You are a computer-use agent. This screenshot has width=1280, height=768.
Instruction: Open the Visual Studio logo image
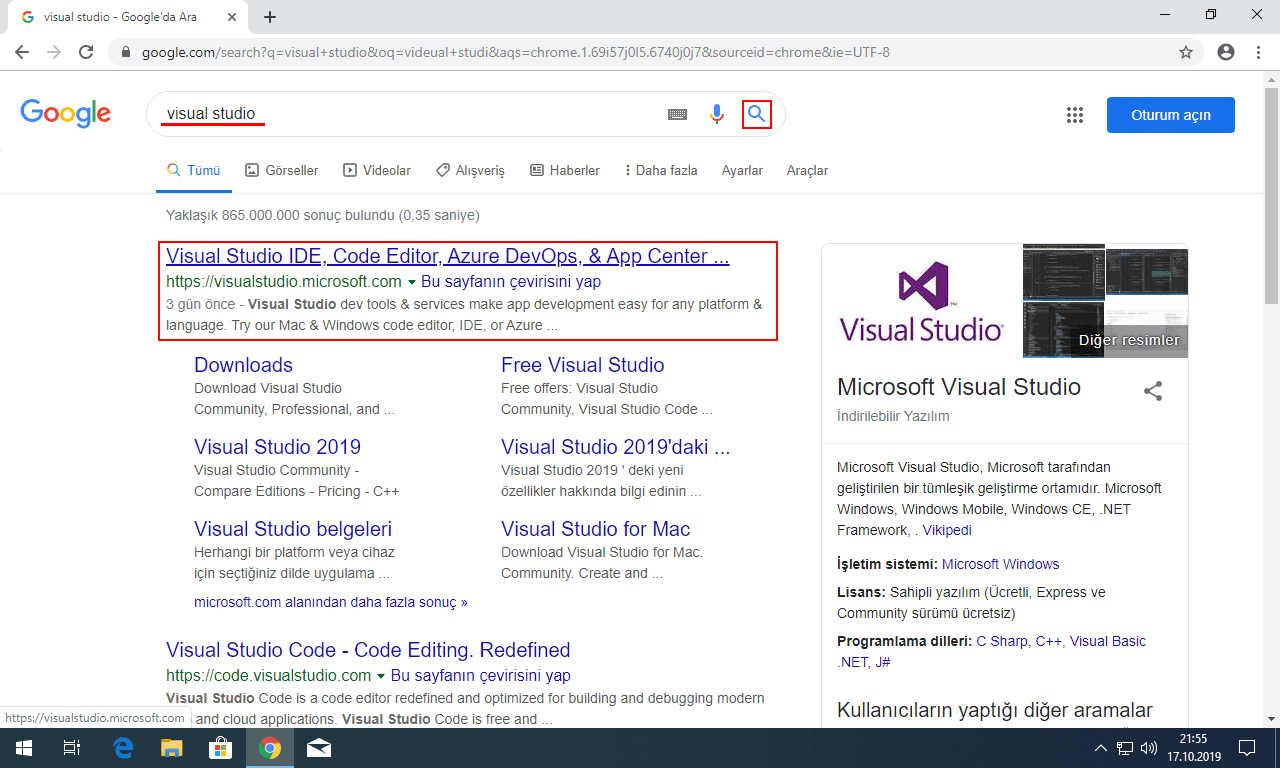coord(922,301)
